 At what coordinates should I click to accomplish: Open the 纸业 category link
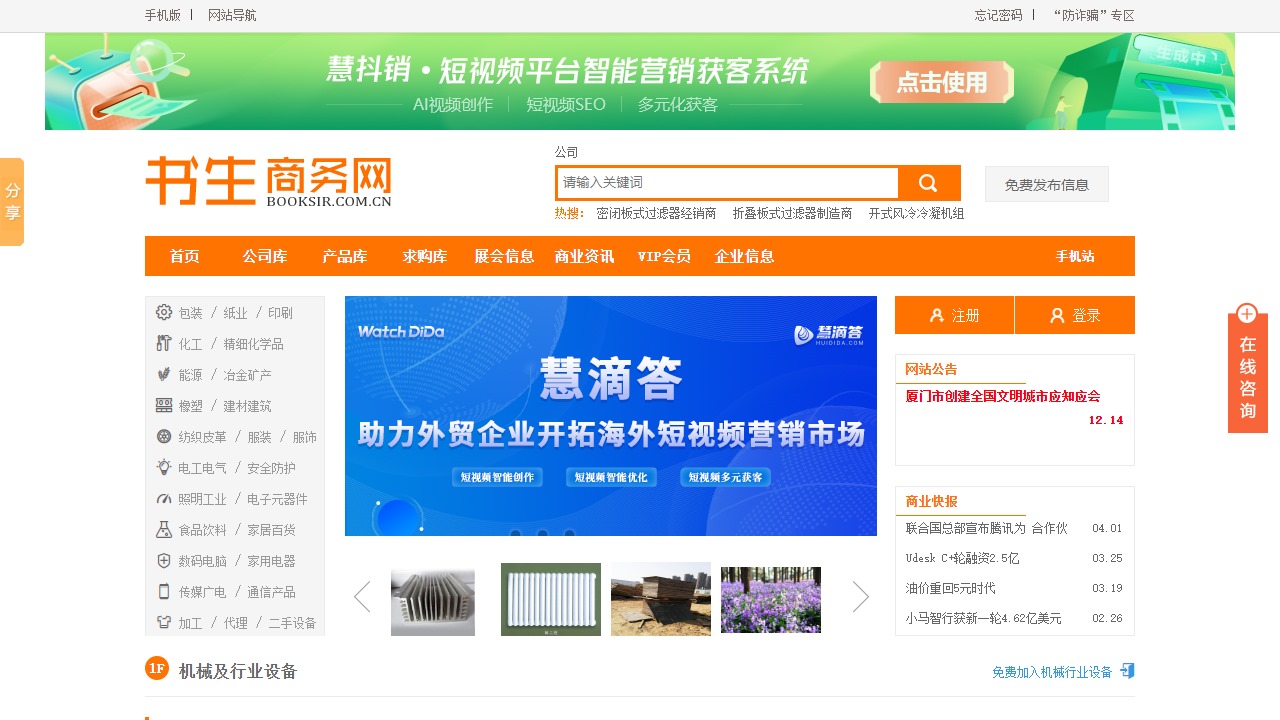click(x=235, y=313)
